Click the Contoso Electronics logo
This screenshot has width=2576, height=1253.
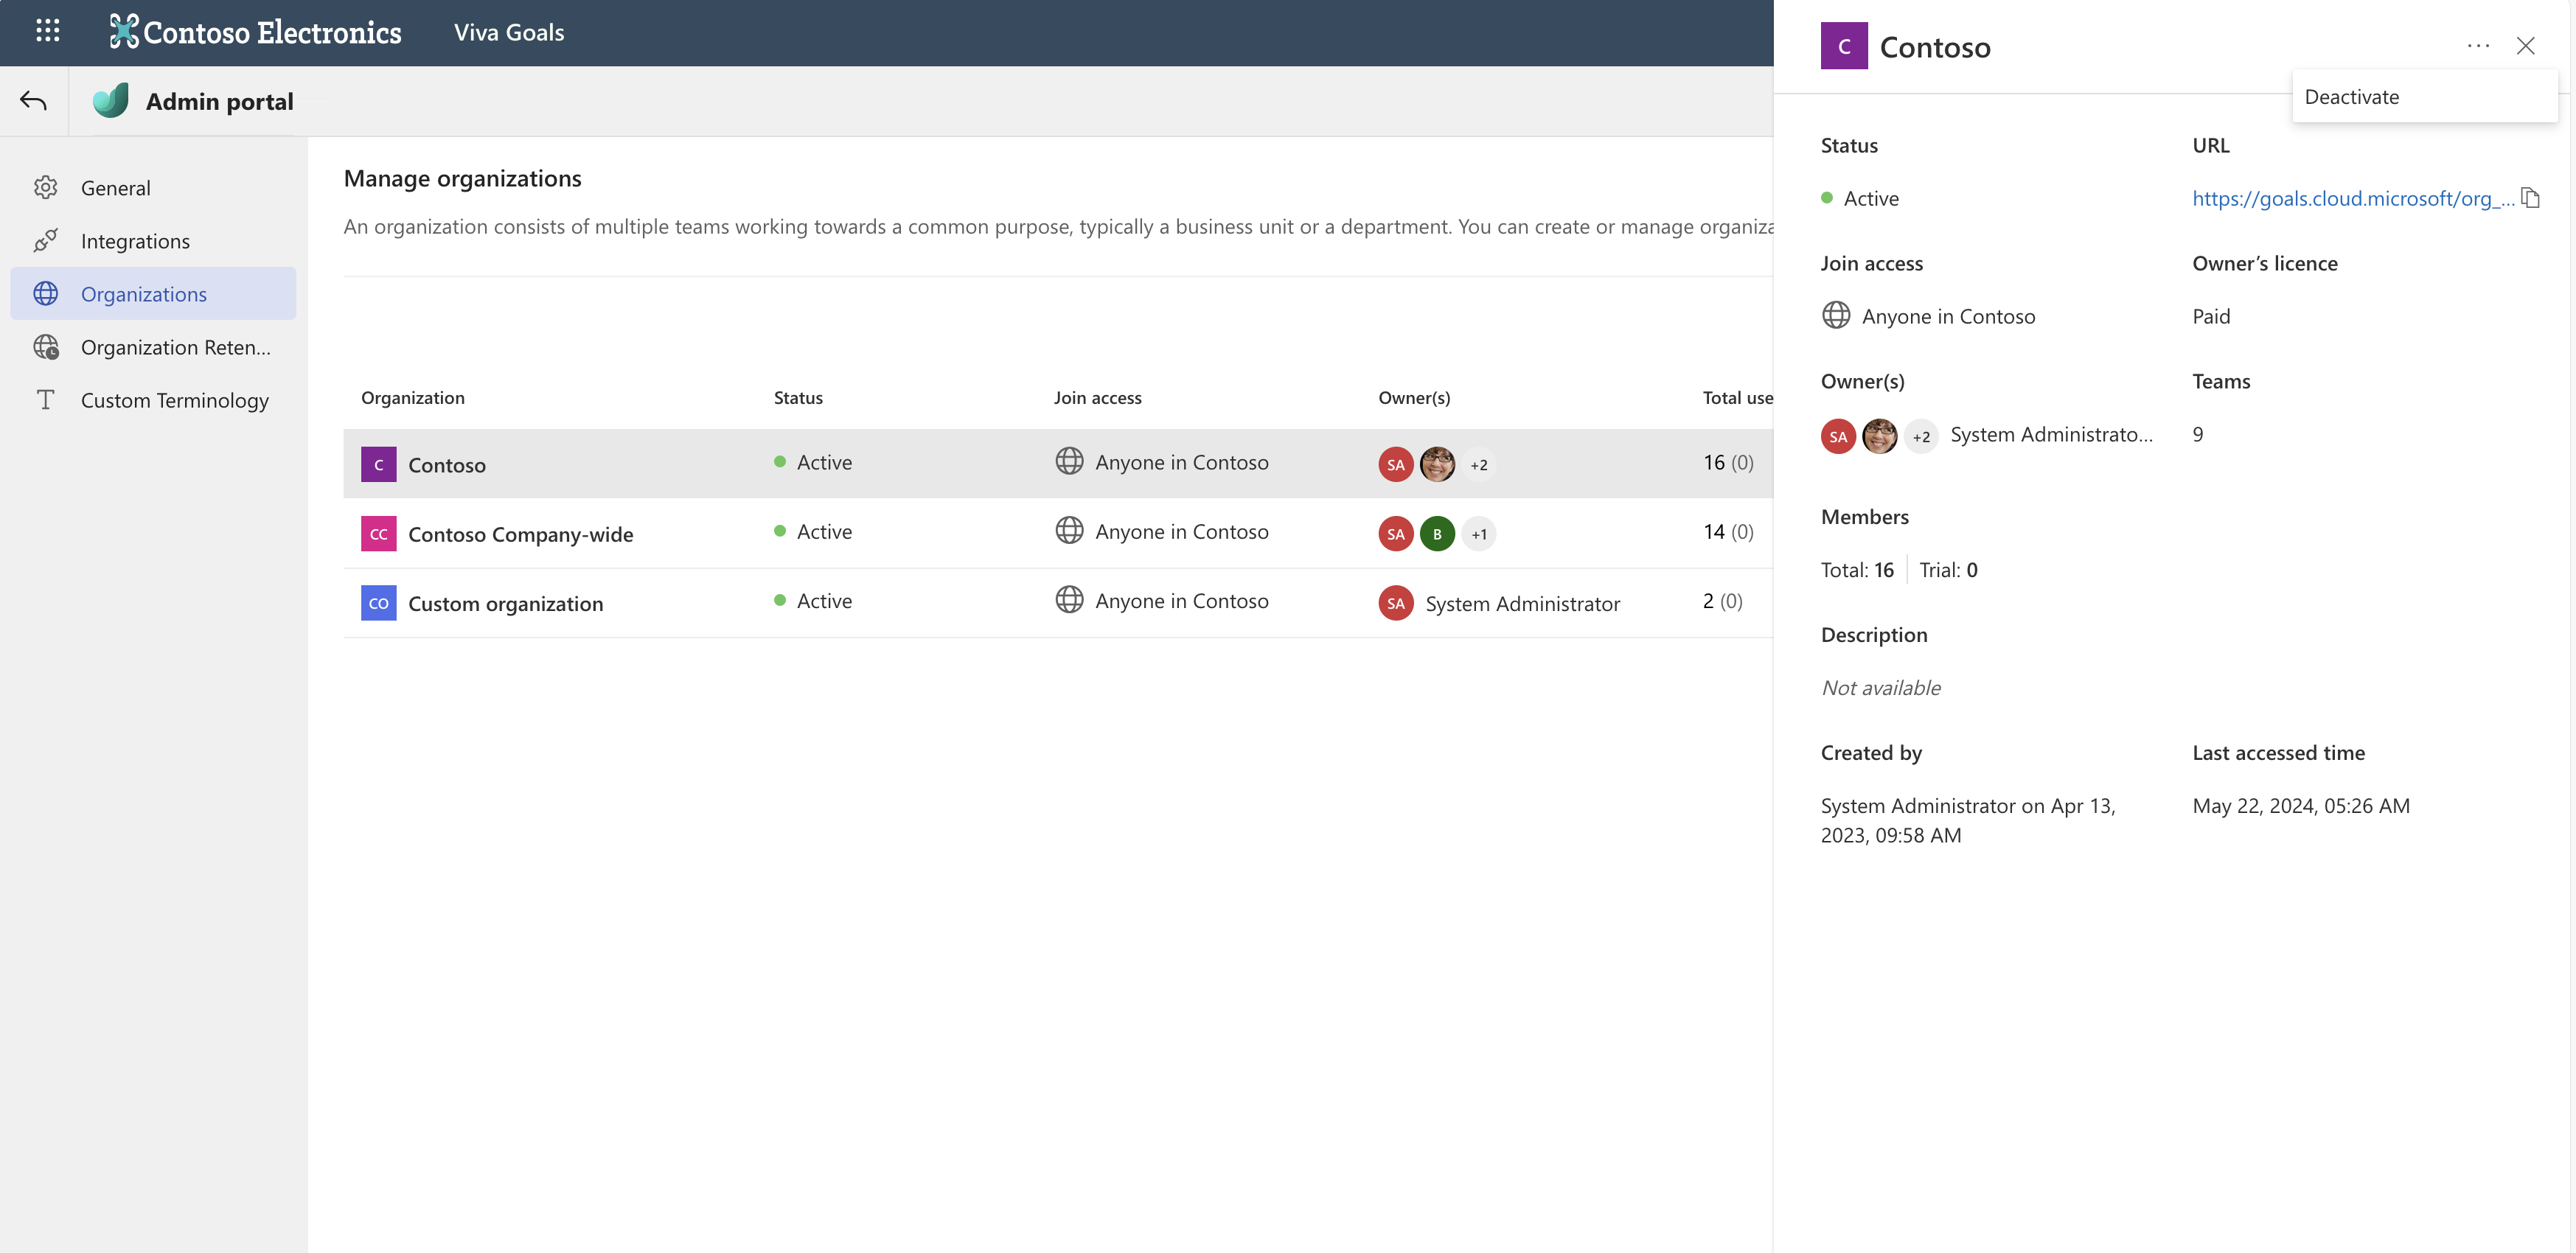256,33
